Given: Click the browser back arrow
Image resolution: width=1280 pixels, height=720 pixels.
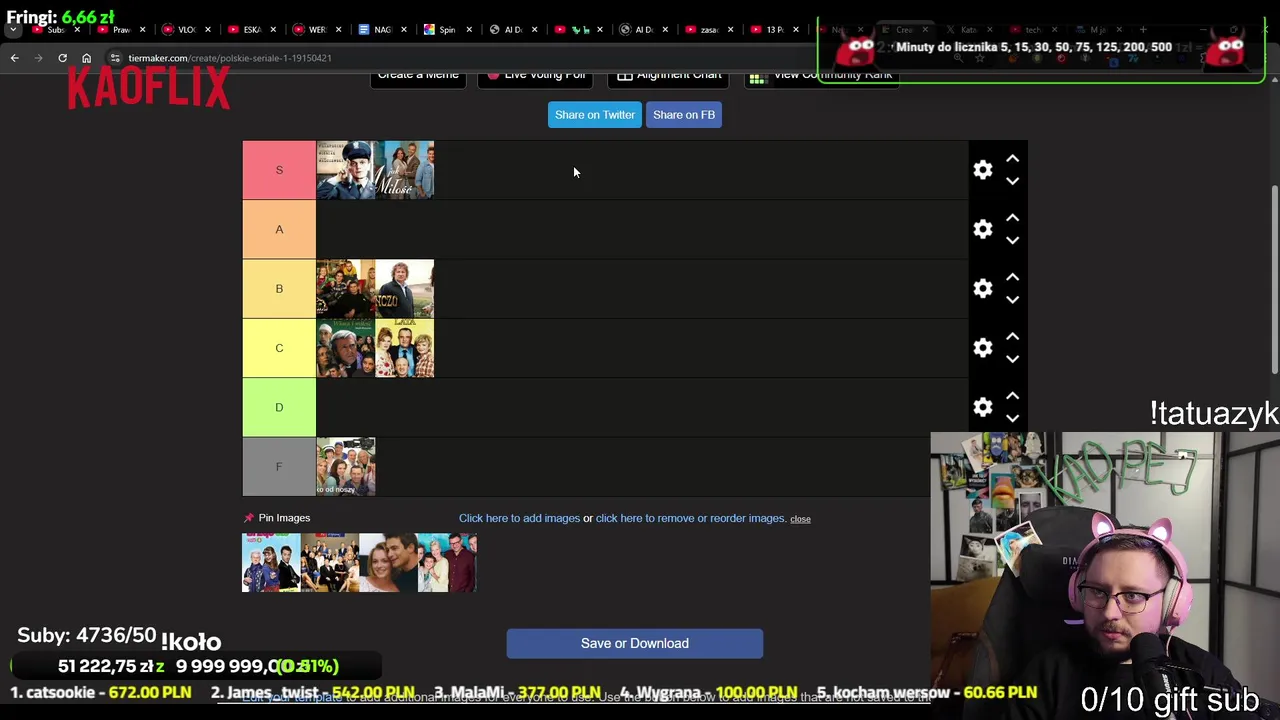Looking at the screenshot, I should (x=15, y=58).
